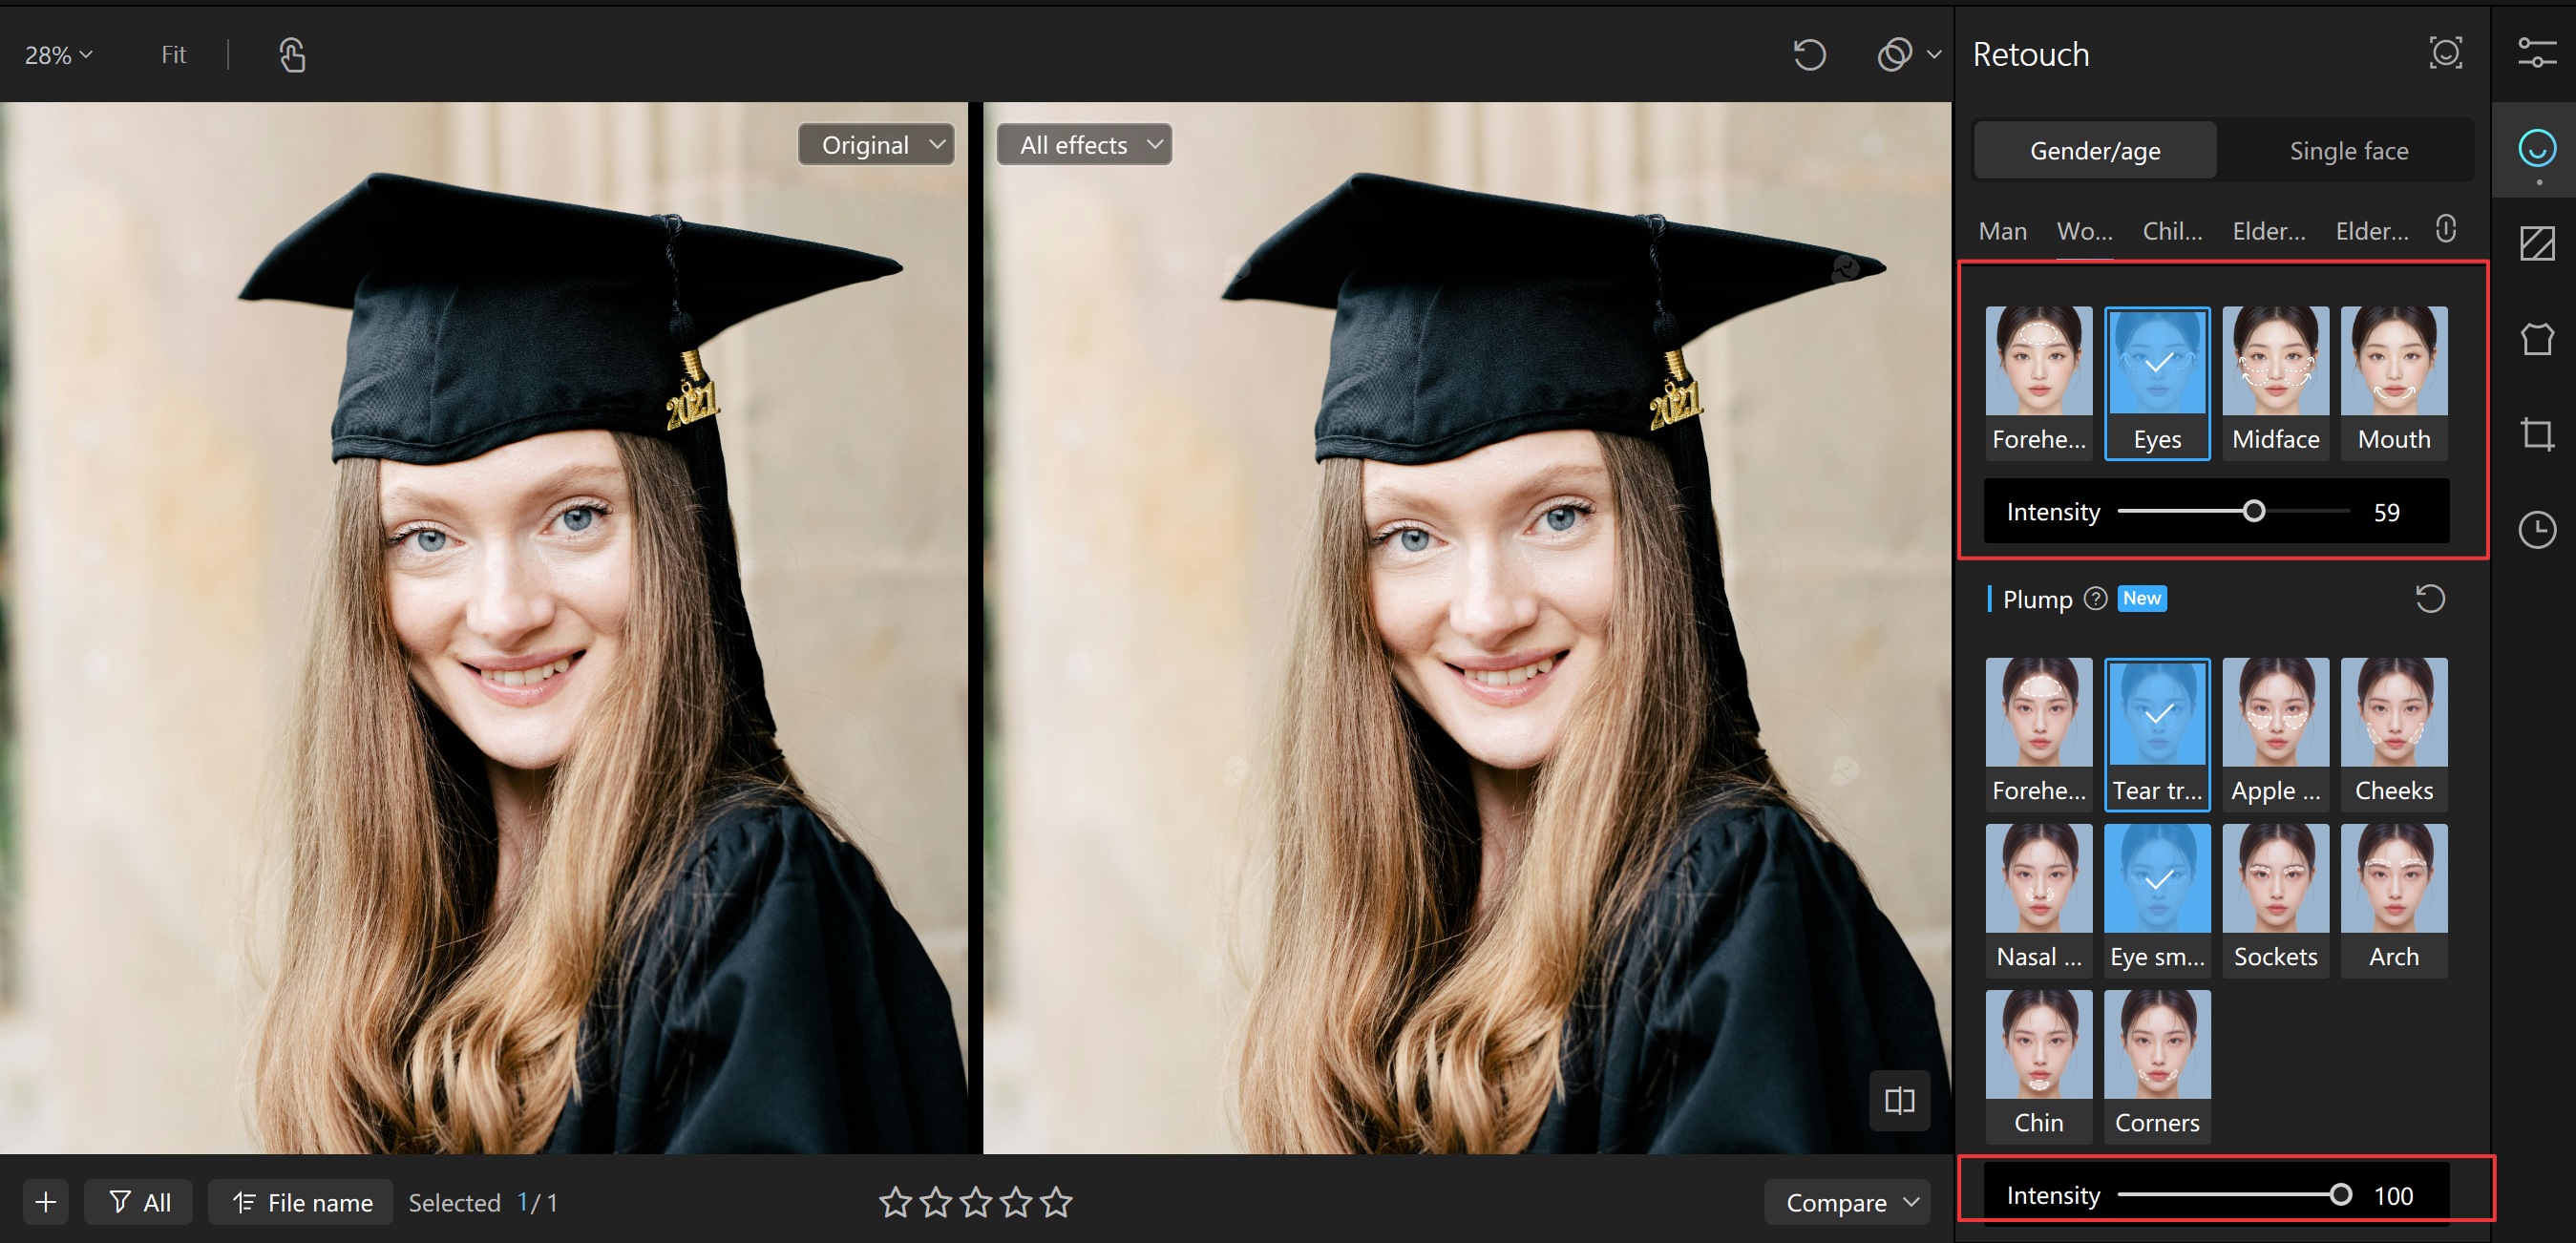The width and height of the screenshot is (2576, 1243).
Task: Switch to the Single face tab
Action: point(2348,151)
